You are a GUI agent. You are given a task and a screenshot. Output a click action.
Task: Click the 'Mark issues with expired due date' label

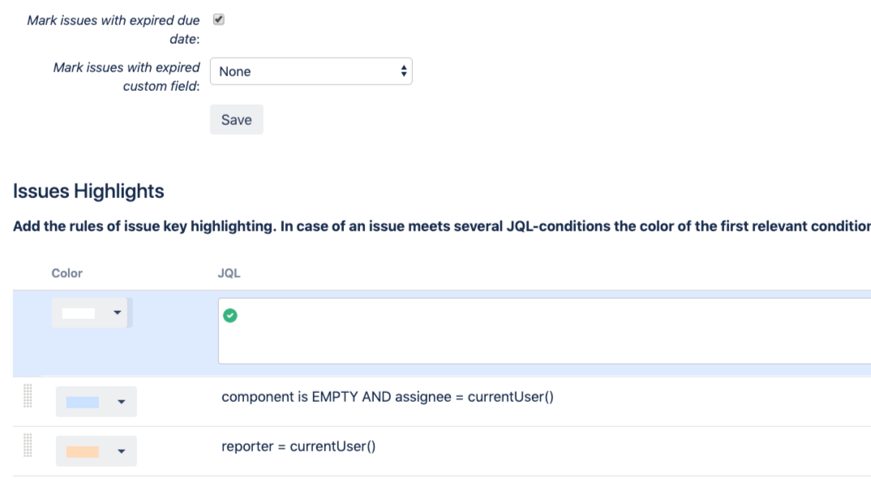click(113, 29)
